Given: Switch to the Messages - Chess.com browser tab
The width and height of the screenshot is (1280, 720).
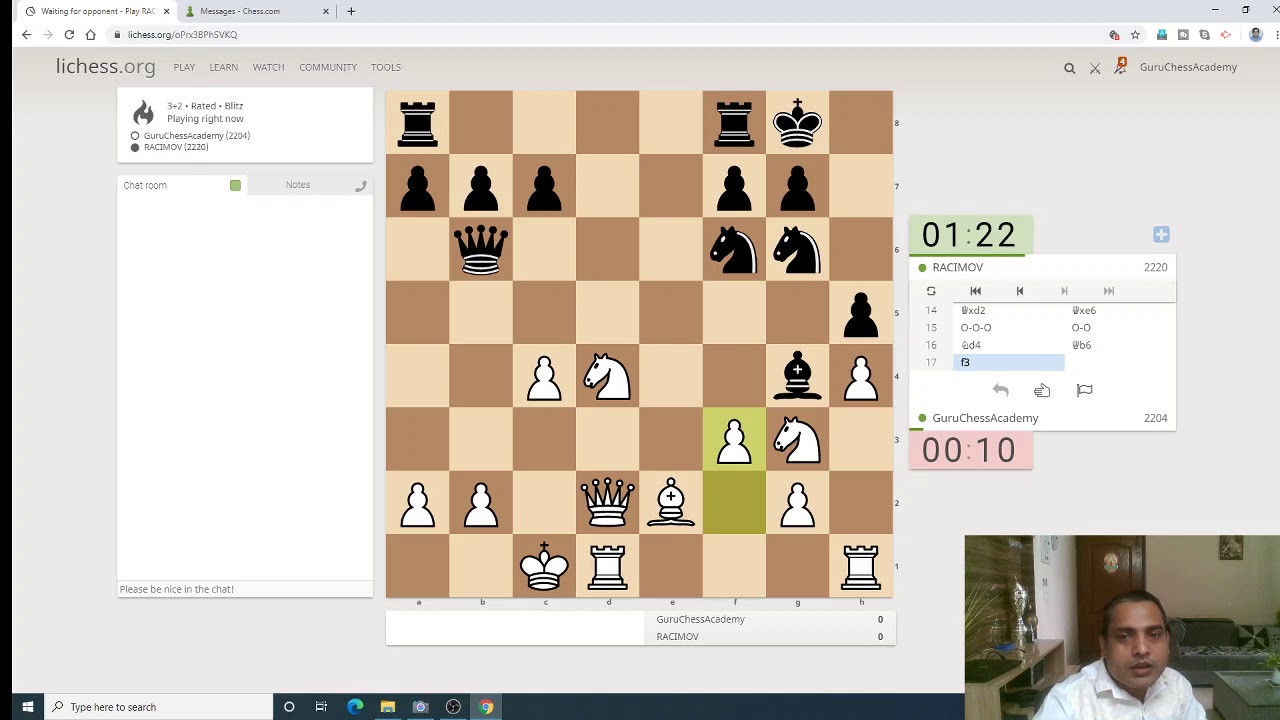Looking at the screenshot, I should [x=250, y=11].
